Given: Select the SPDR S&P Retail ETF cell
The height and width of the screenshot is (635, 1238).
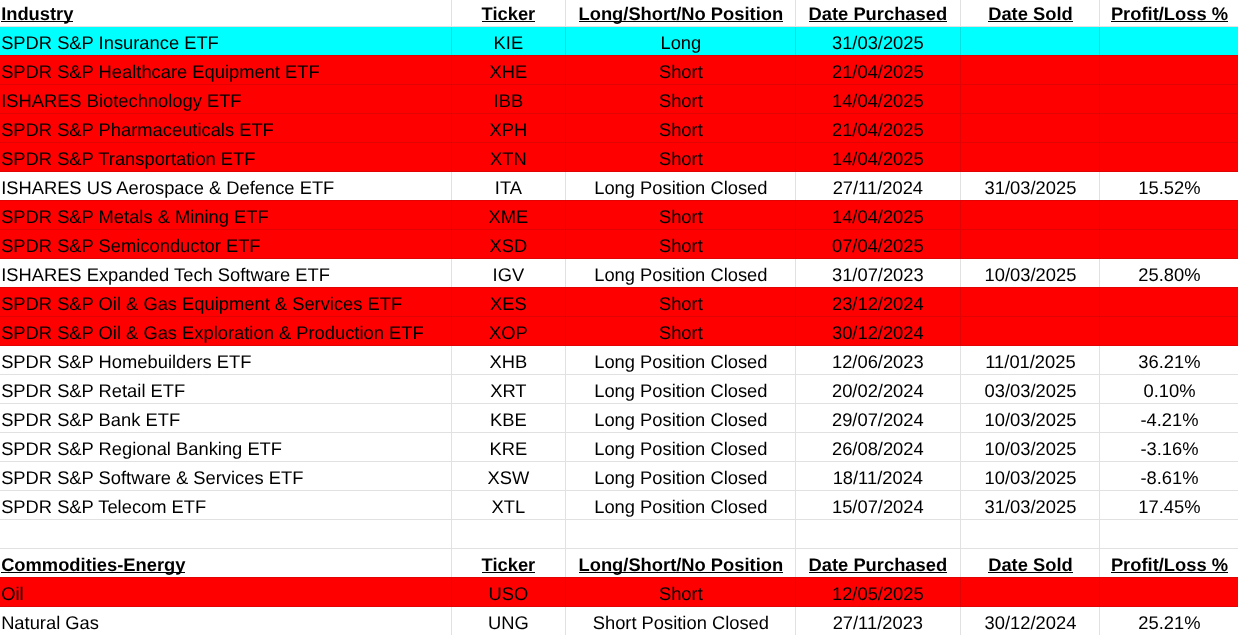Looking at the screenshot, I should tap(93, 391).
